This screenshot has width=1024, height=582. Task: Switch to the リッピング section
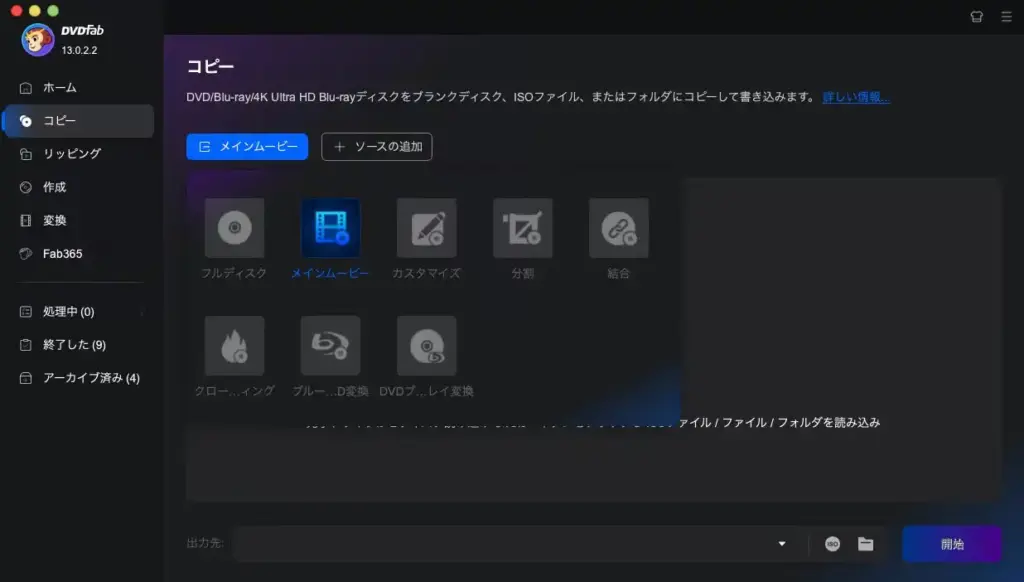tap(60, 153)
